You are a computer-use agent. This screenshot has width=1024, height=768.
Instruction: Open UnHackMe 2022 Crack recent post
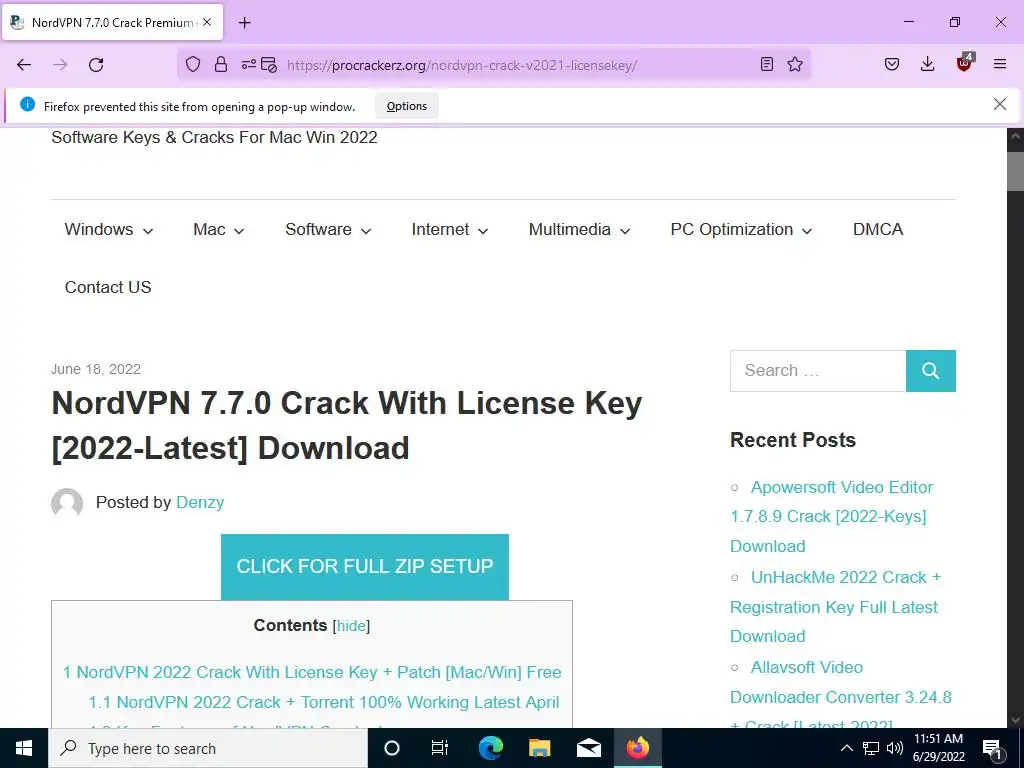835,607
